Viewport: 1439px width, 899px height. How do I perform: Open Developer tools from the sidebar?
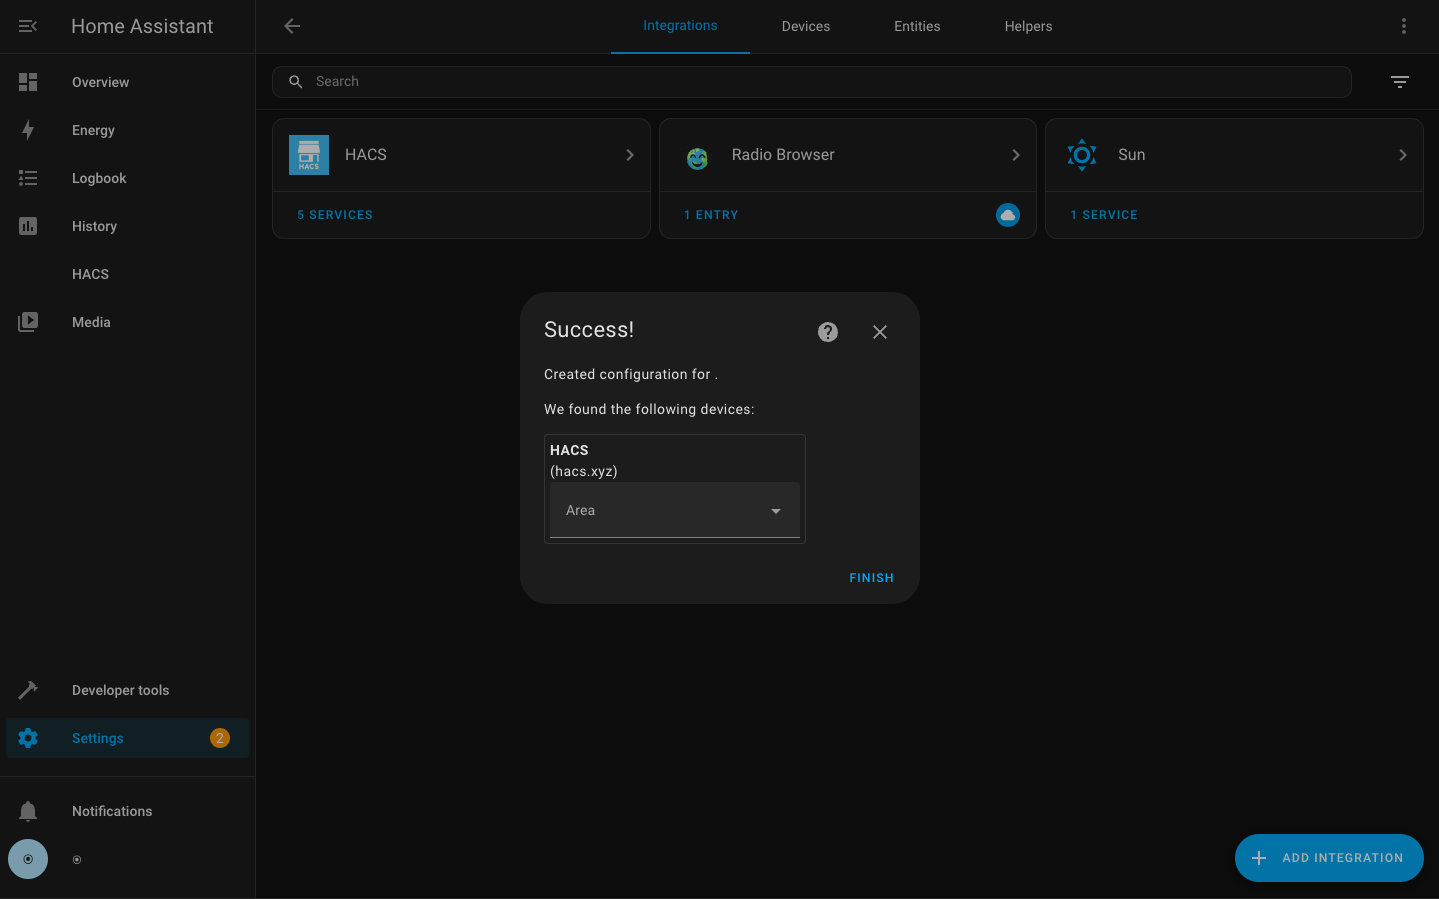(x=120, y=690)
